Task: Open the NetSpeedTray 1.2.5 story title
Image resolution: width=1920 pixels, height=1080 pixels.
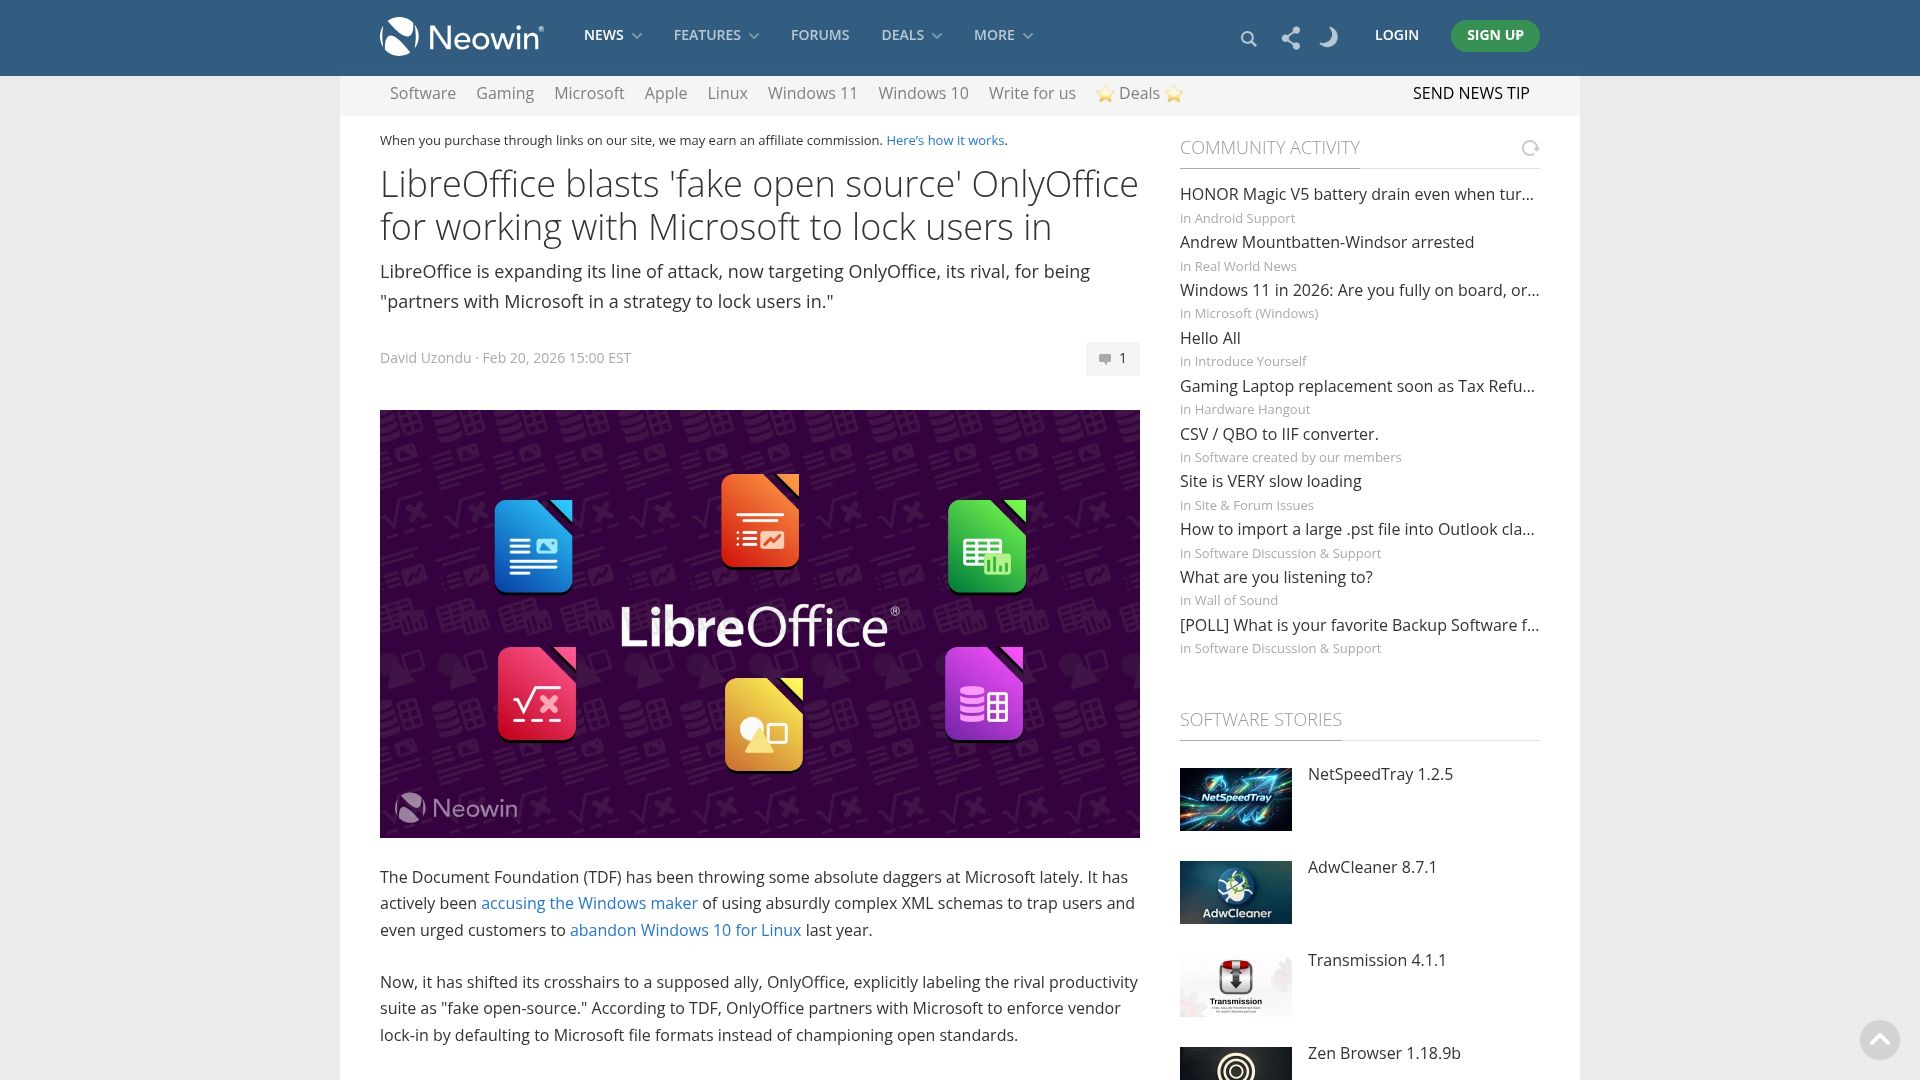Action: click(x=1380, y=774)
